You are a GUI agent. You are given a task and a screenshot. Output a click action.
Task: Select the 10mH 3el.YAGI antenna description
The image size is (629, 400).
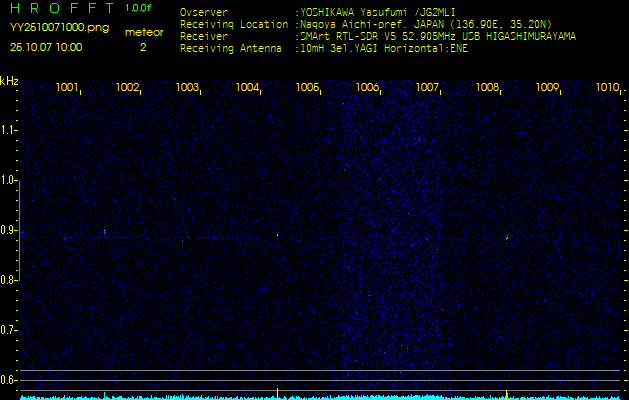[x=384, y=49]
